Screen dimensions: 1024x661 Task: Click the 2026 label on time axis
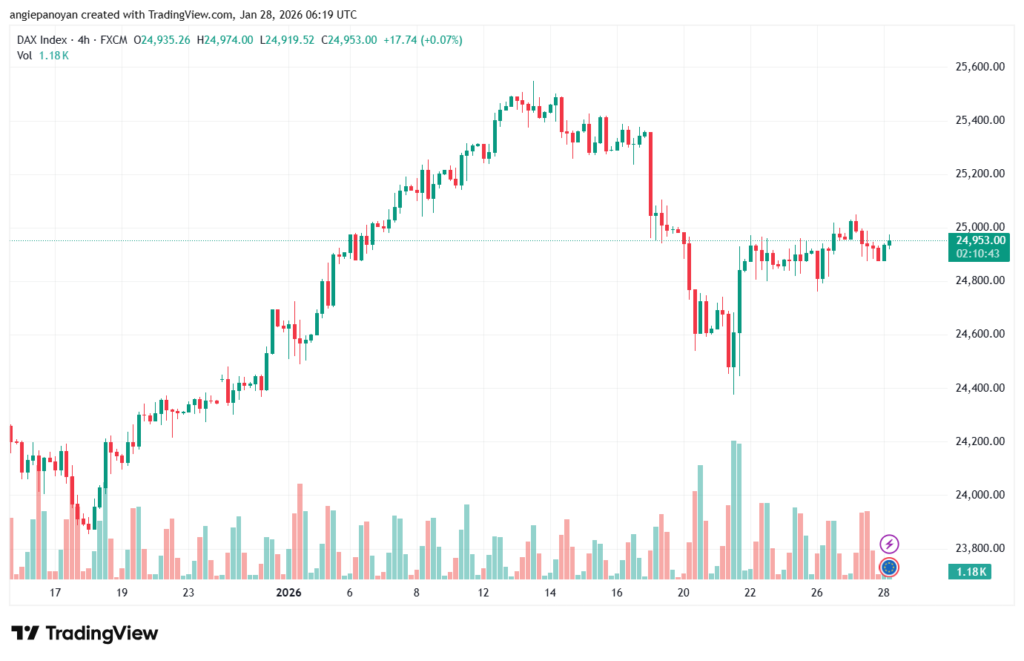[x=288, y=593]
